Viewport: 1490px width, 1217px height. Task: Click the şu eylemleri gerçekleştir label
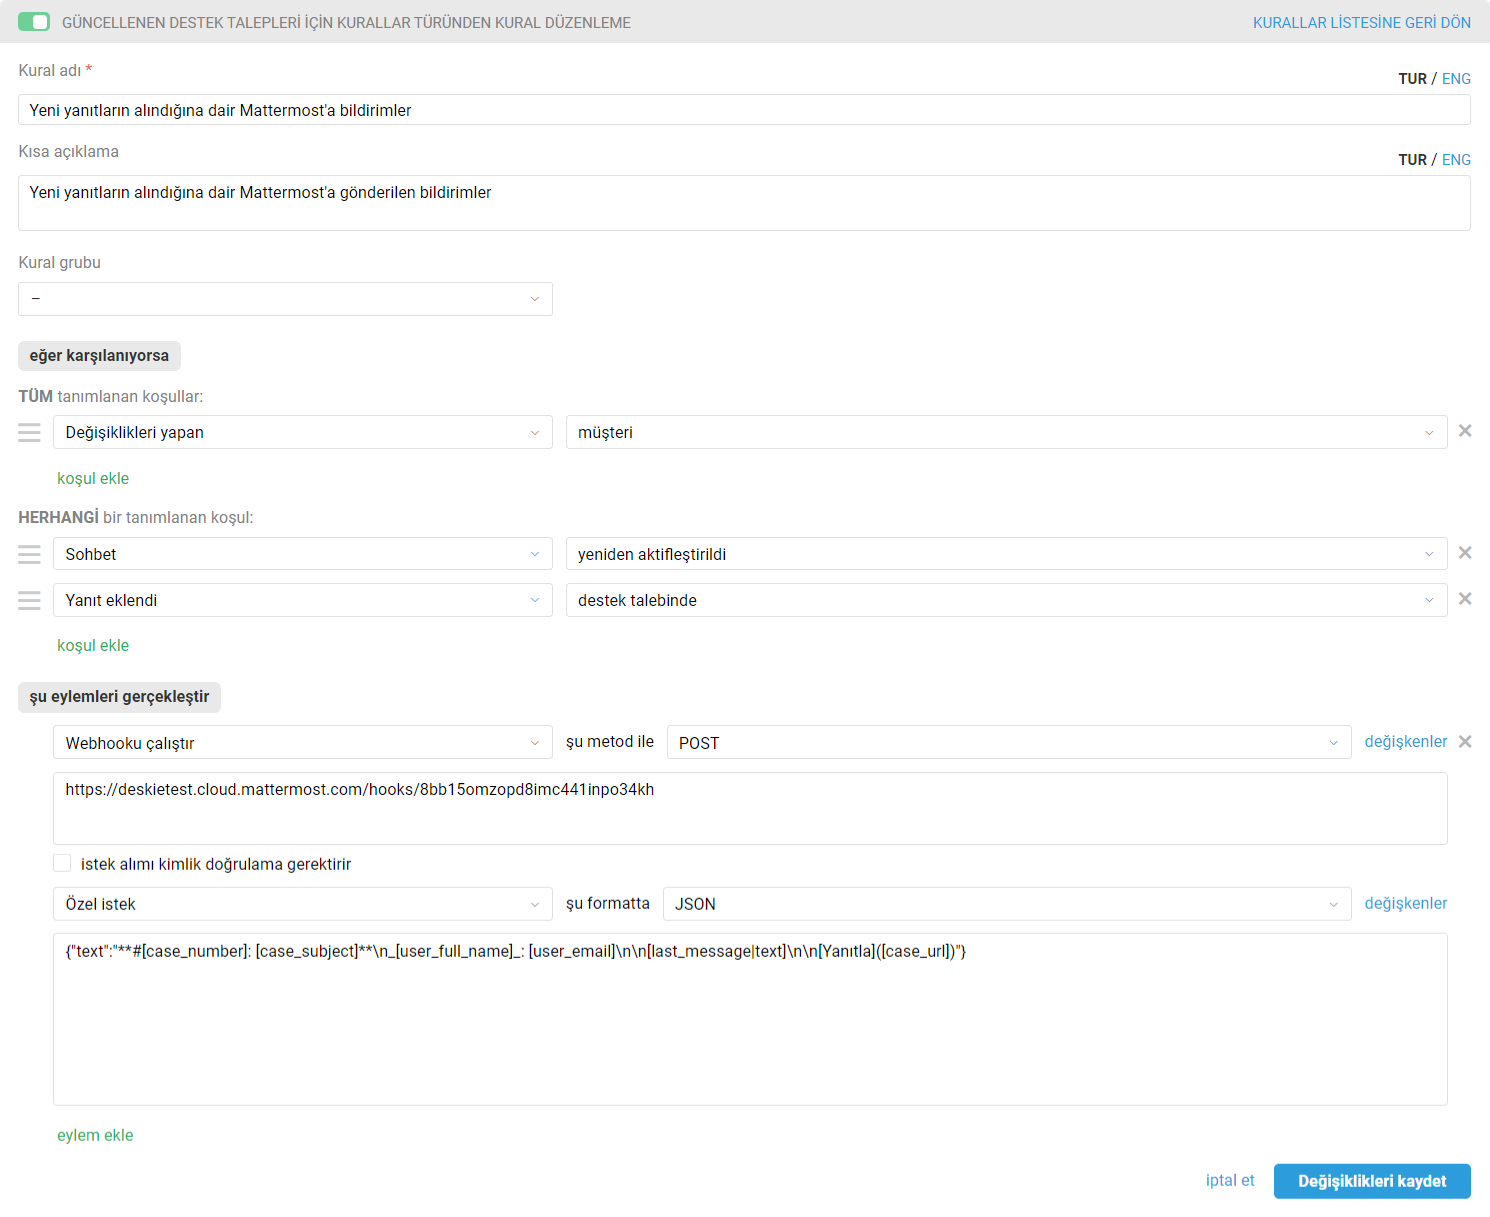[119, 697]
